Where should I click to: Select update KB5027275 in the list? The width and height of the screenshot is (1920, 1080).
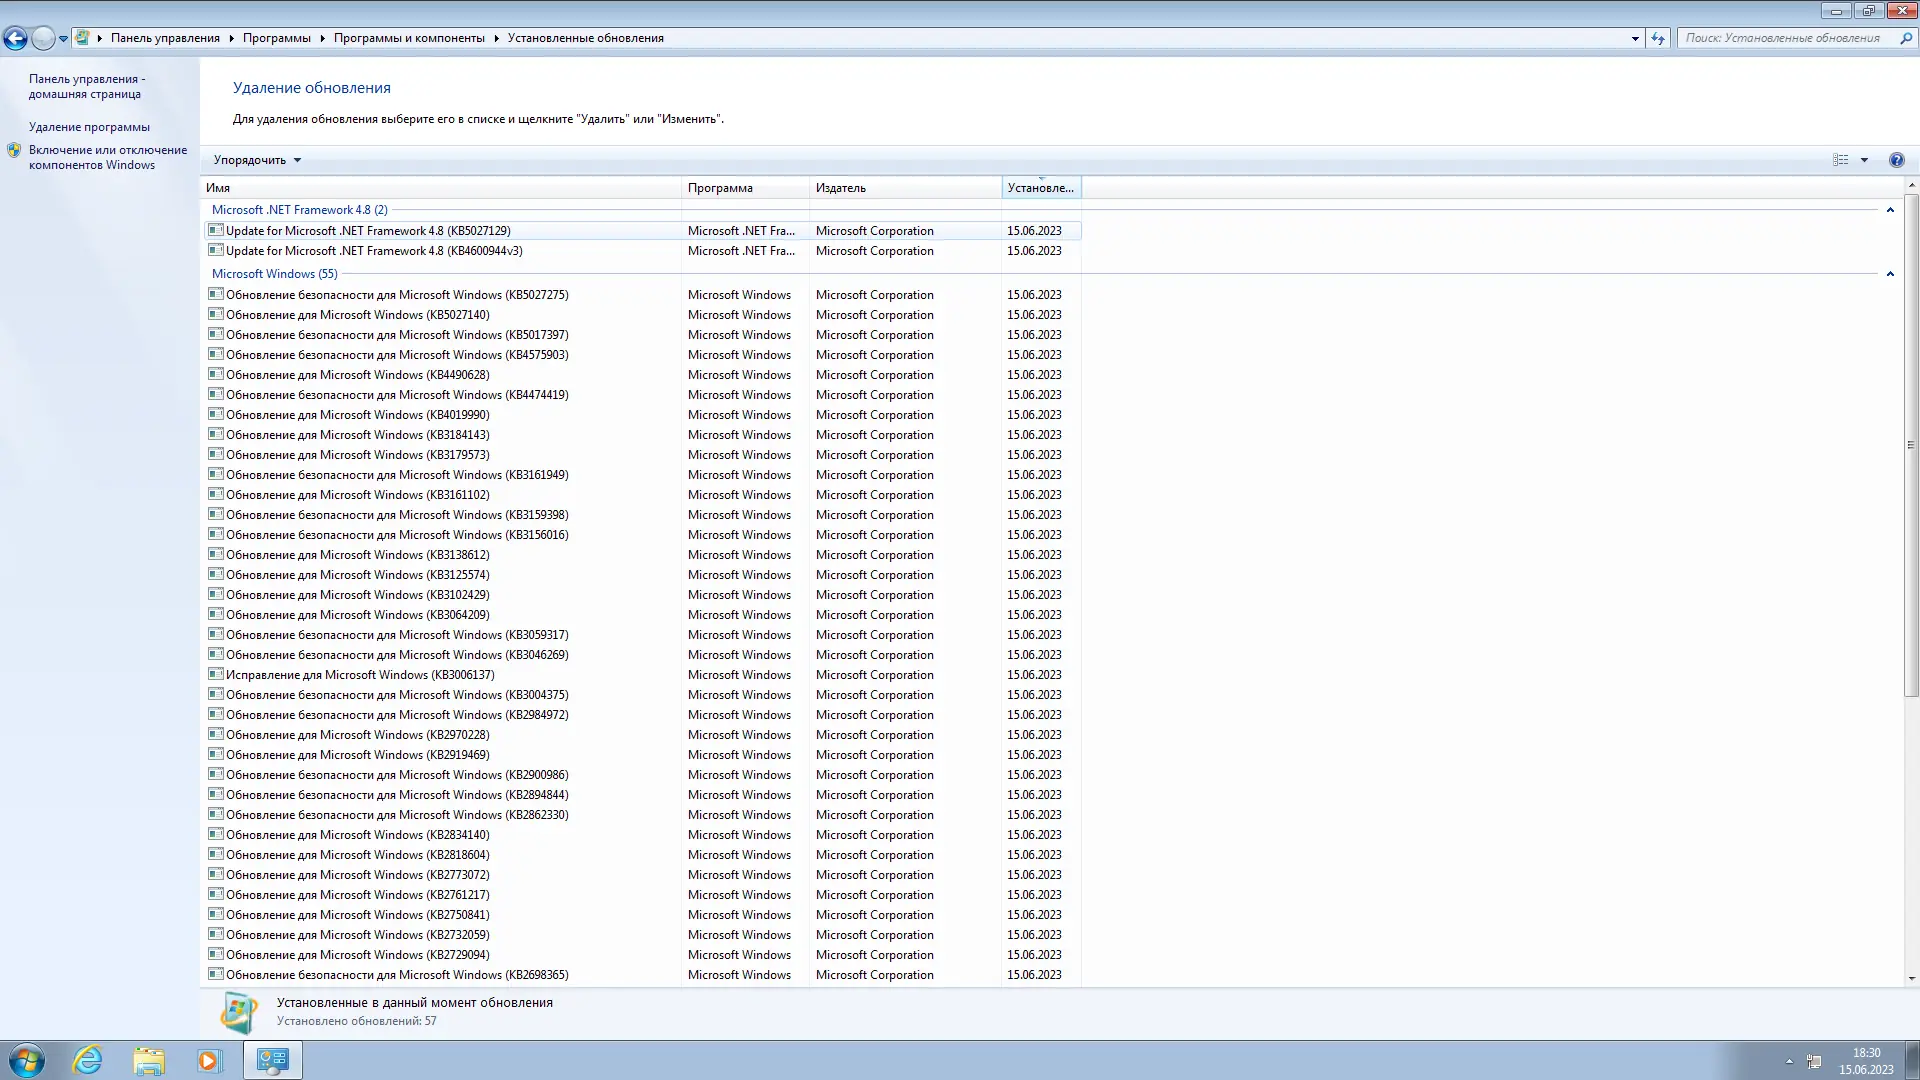(397, 295)
